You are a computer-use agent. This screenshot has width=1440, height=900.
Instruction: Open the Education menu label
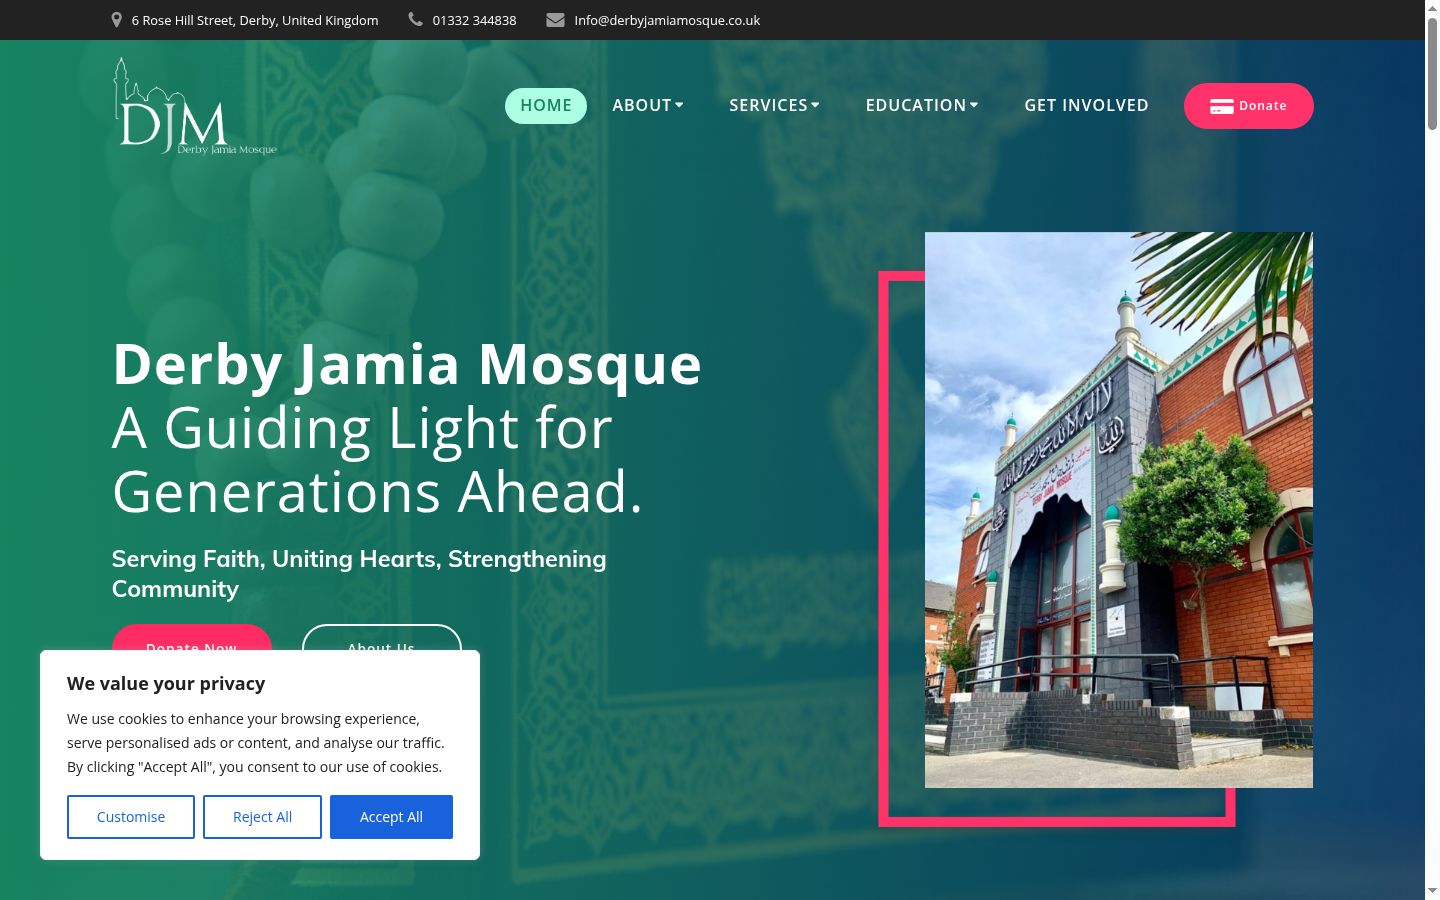pyautogui.click(x=916, y=106)
